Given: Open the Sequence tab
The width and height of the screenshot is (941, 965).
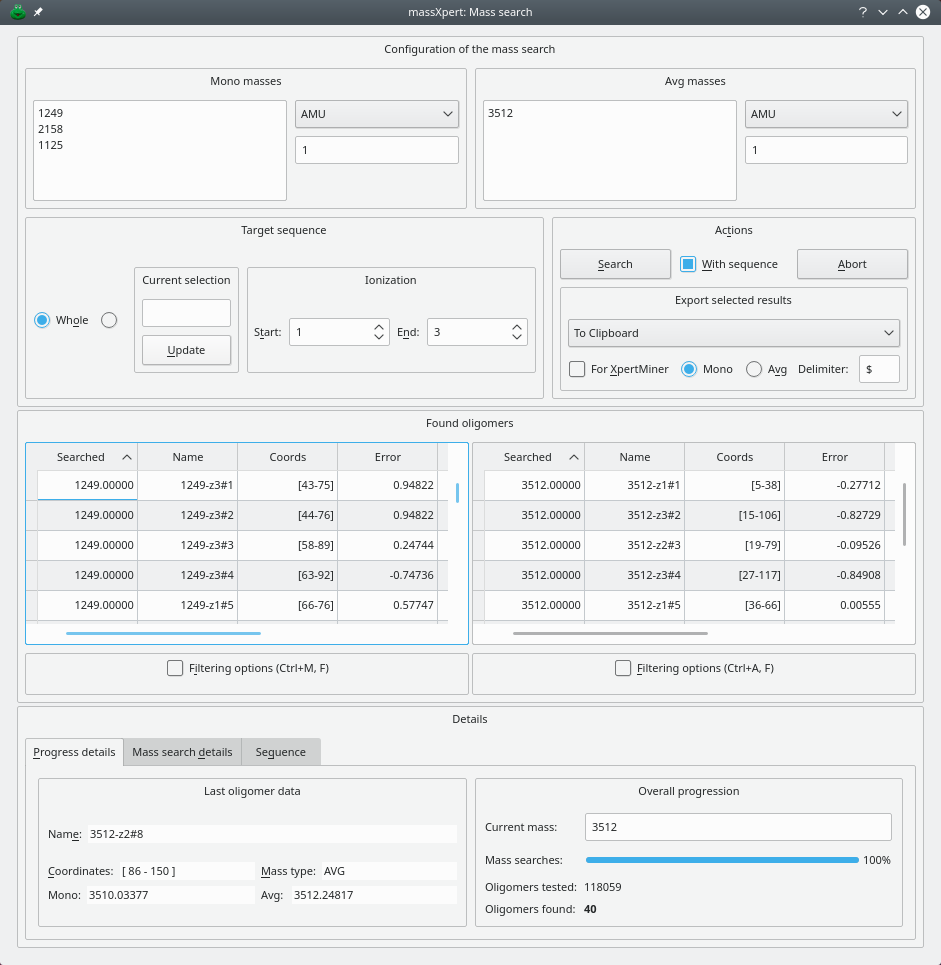Looking at the screenshot, I should 280,752.
